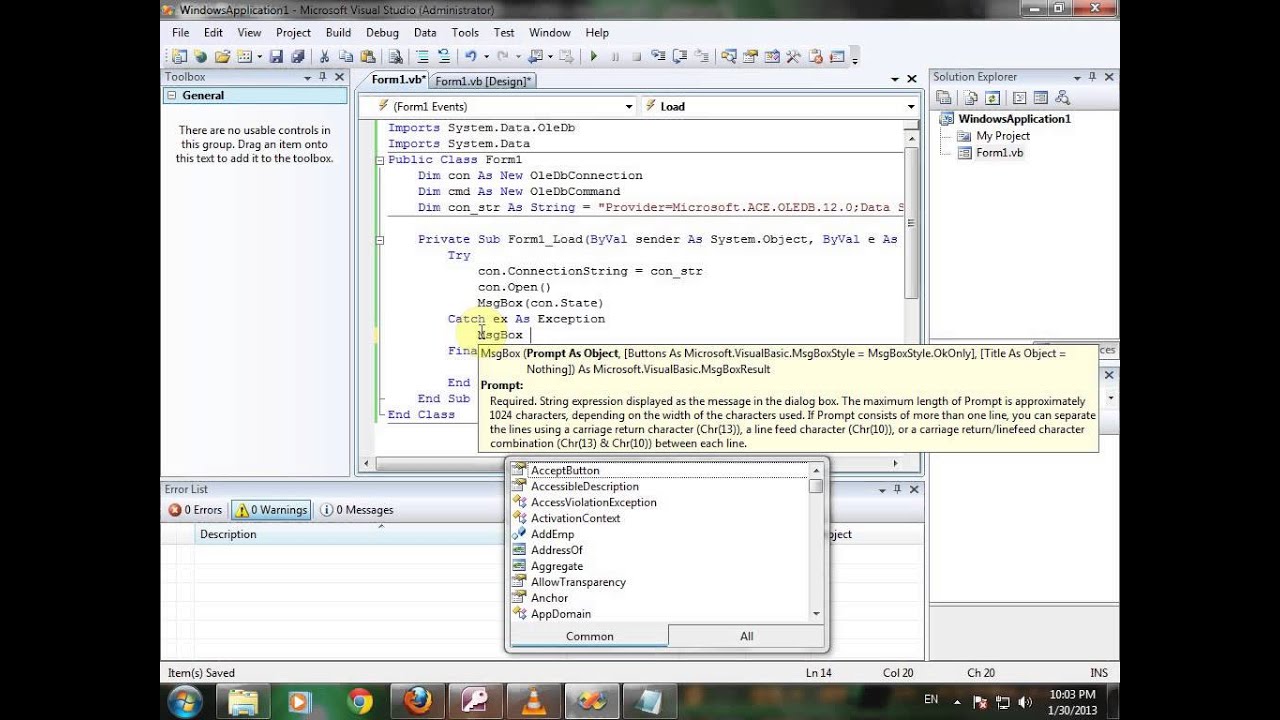The image size is (1280, 720).
Task: Open the Project menu
Action: point(293,33)
